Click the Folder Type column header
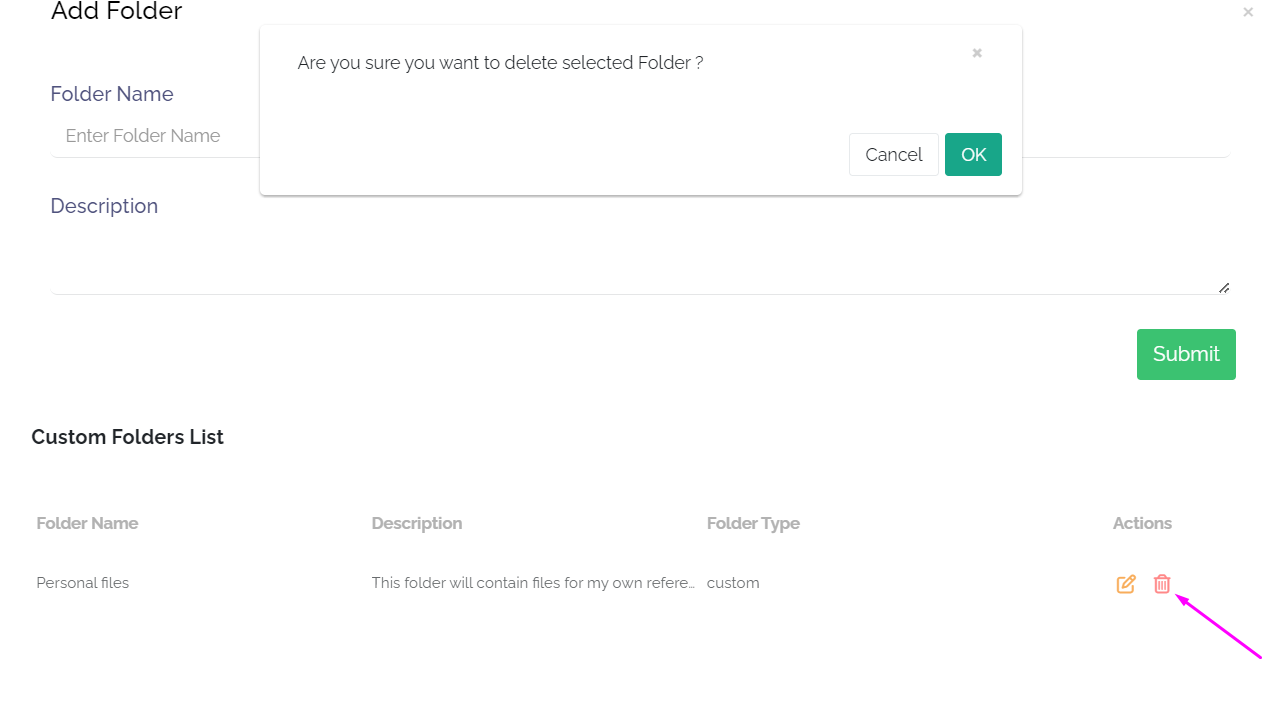Screen dimensions: 1281x724 [x=753, y=523]
